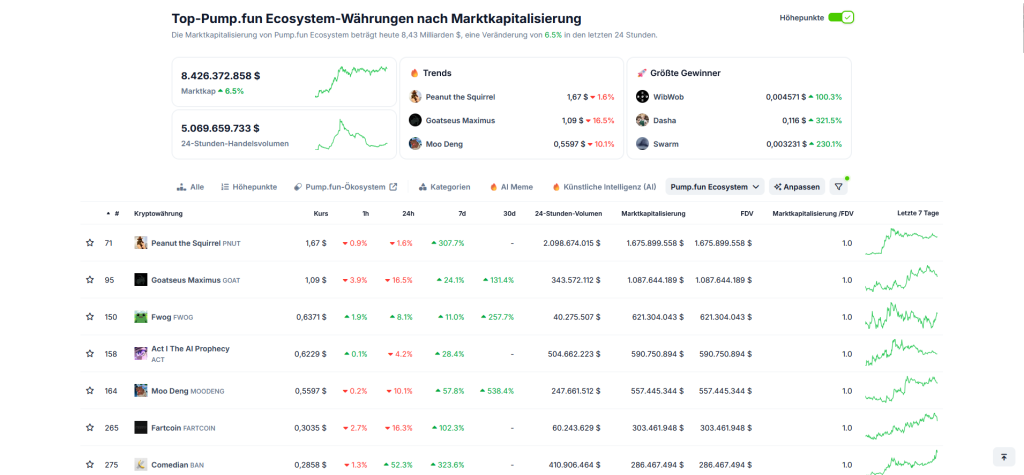Click the Größte Gewinner heading
This screenshot has width=1024, height=475.
(685, 73)
